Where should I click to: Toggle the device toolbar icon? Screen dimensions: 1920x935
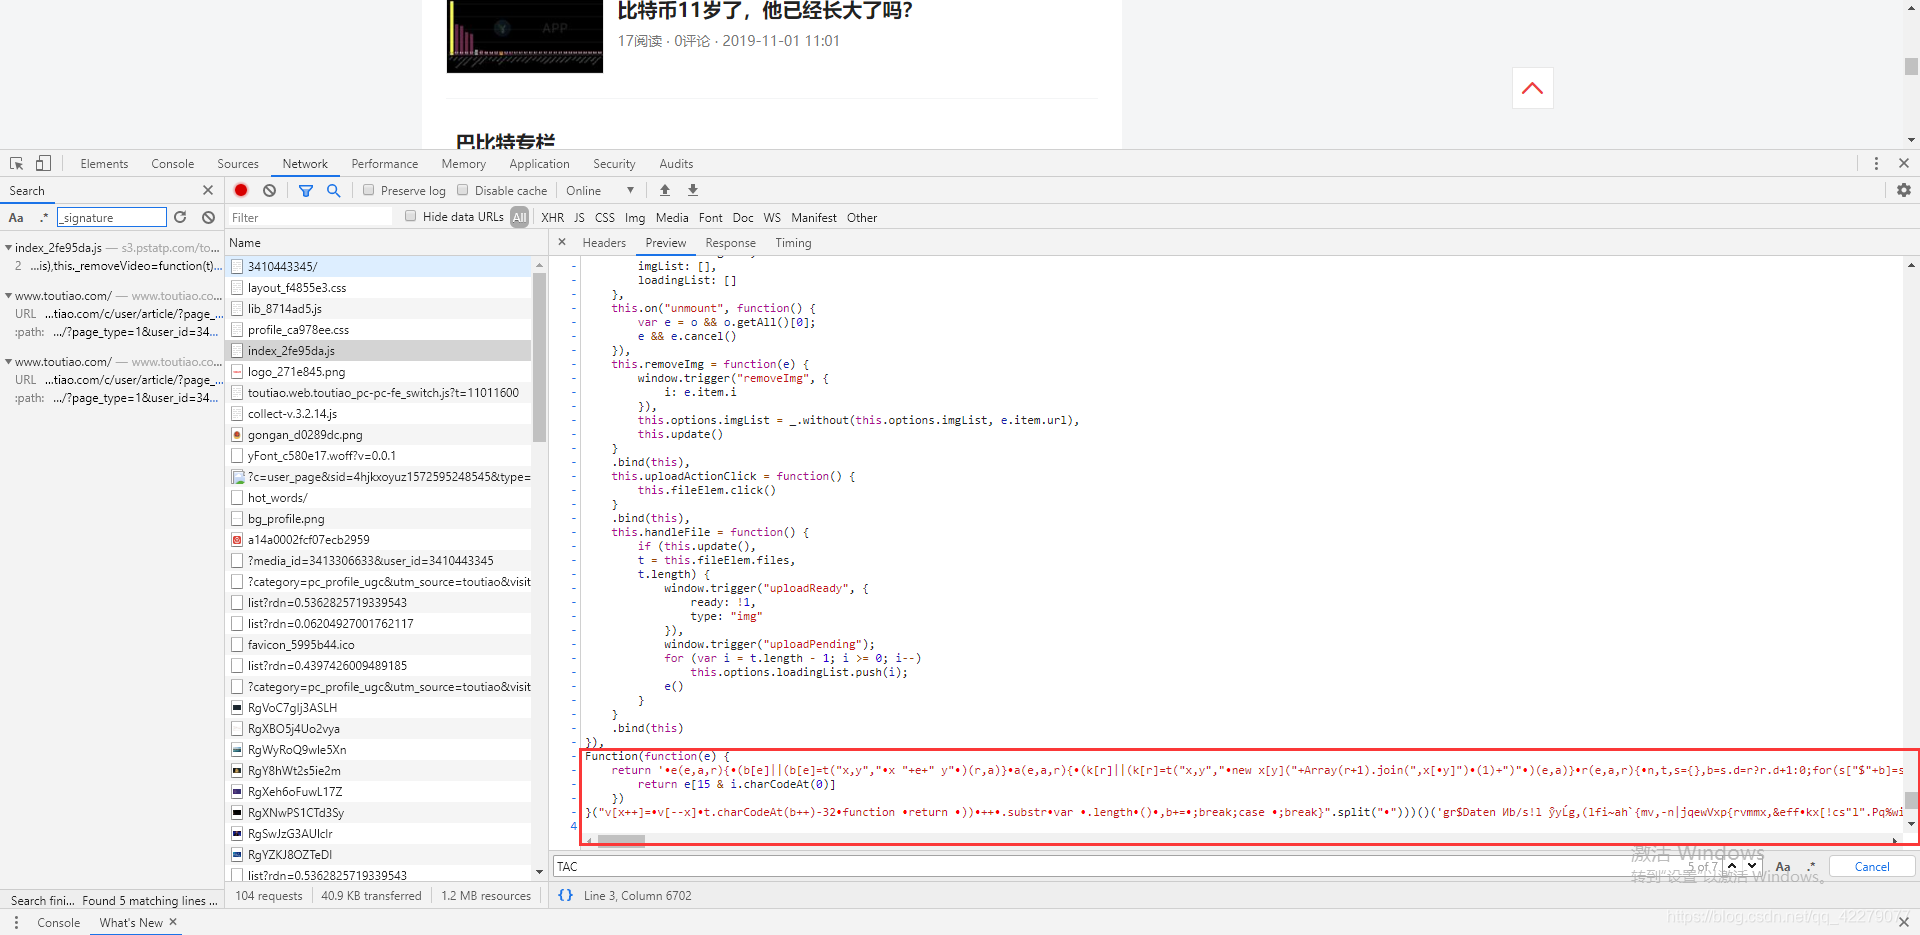click(43, 163)
